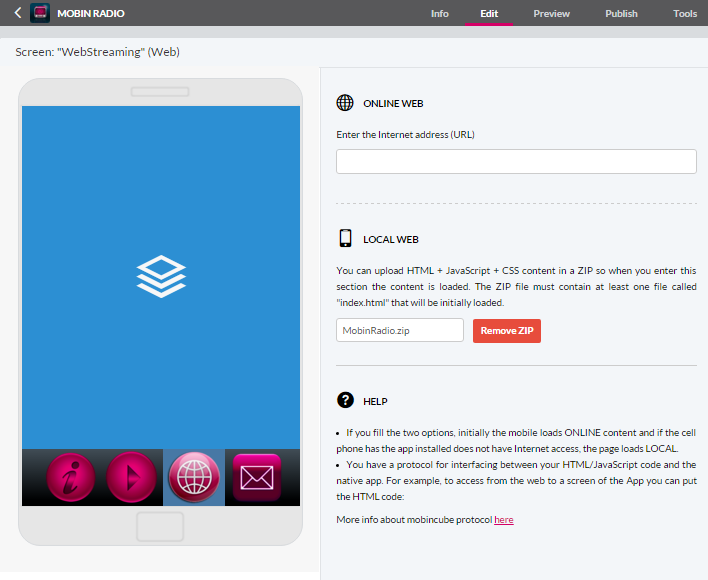Select the Edit tab

(x=489, y=14)
